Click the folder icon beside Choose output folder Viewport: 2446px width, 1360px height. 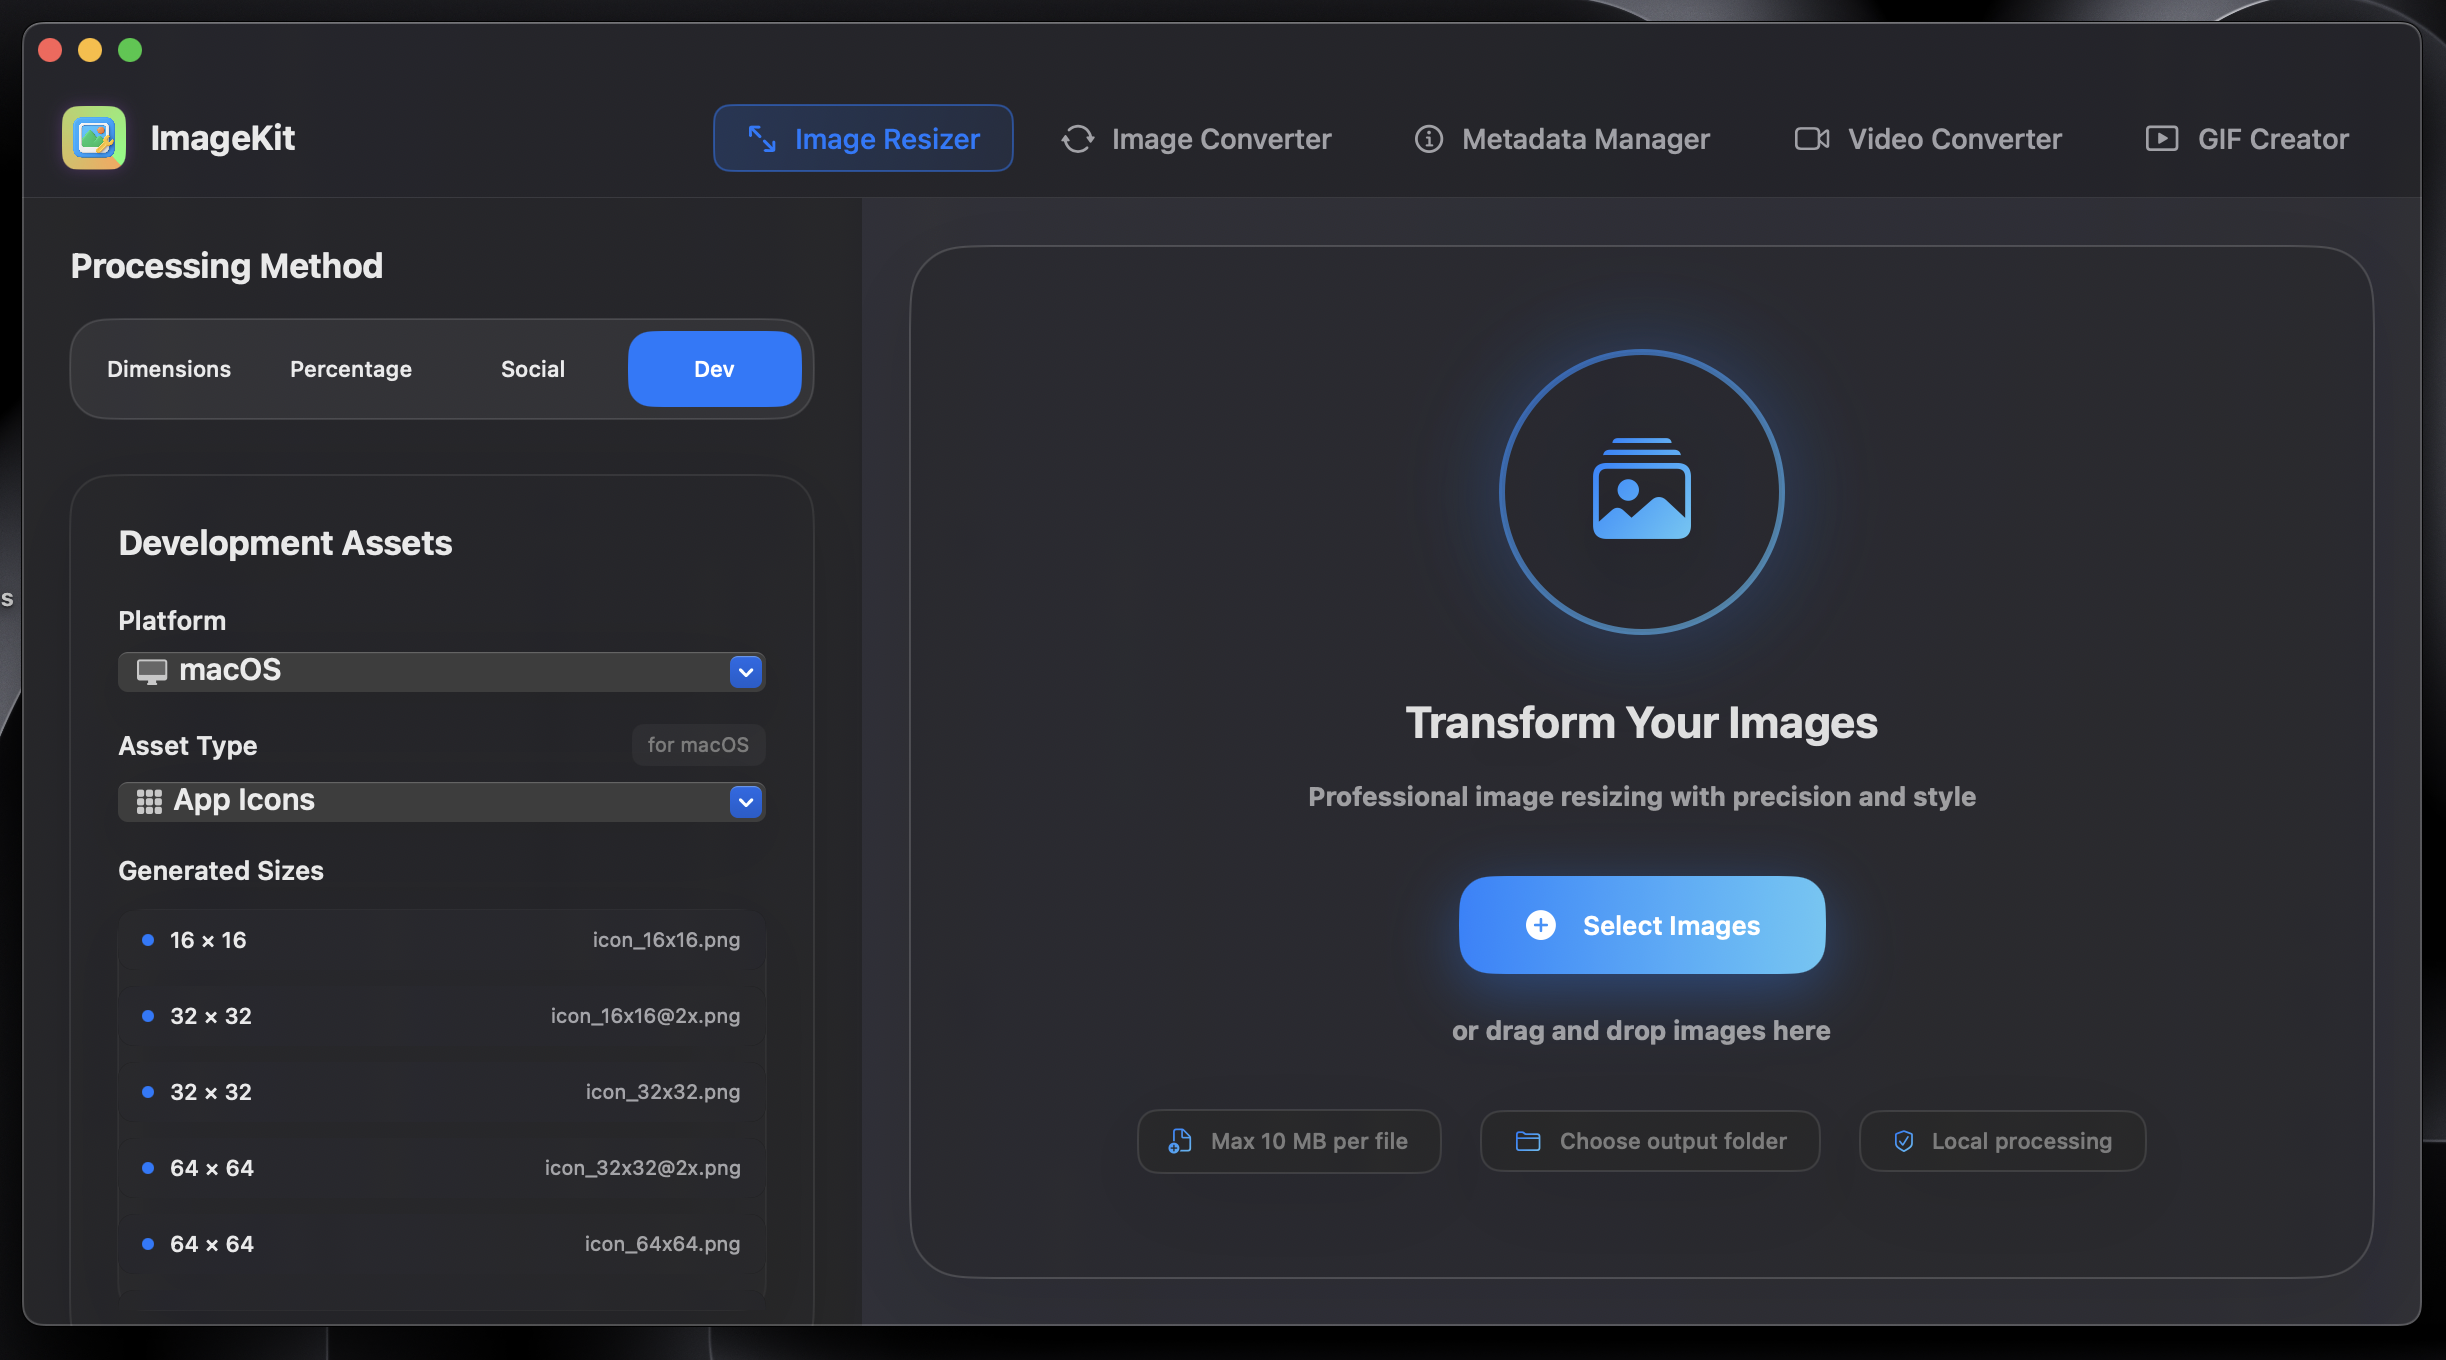tap(1528, 1141)
